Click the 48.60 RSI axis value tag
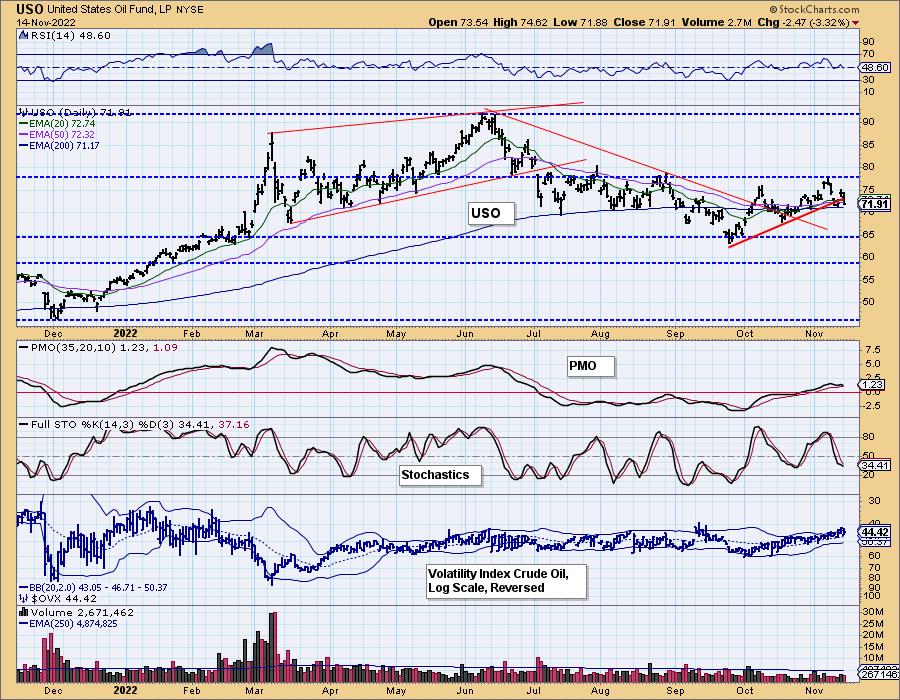Viewport: 900px width, 700px height. click(x=875, y=67)
